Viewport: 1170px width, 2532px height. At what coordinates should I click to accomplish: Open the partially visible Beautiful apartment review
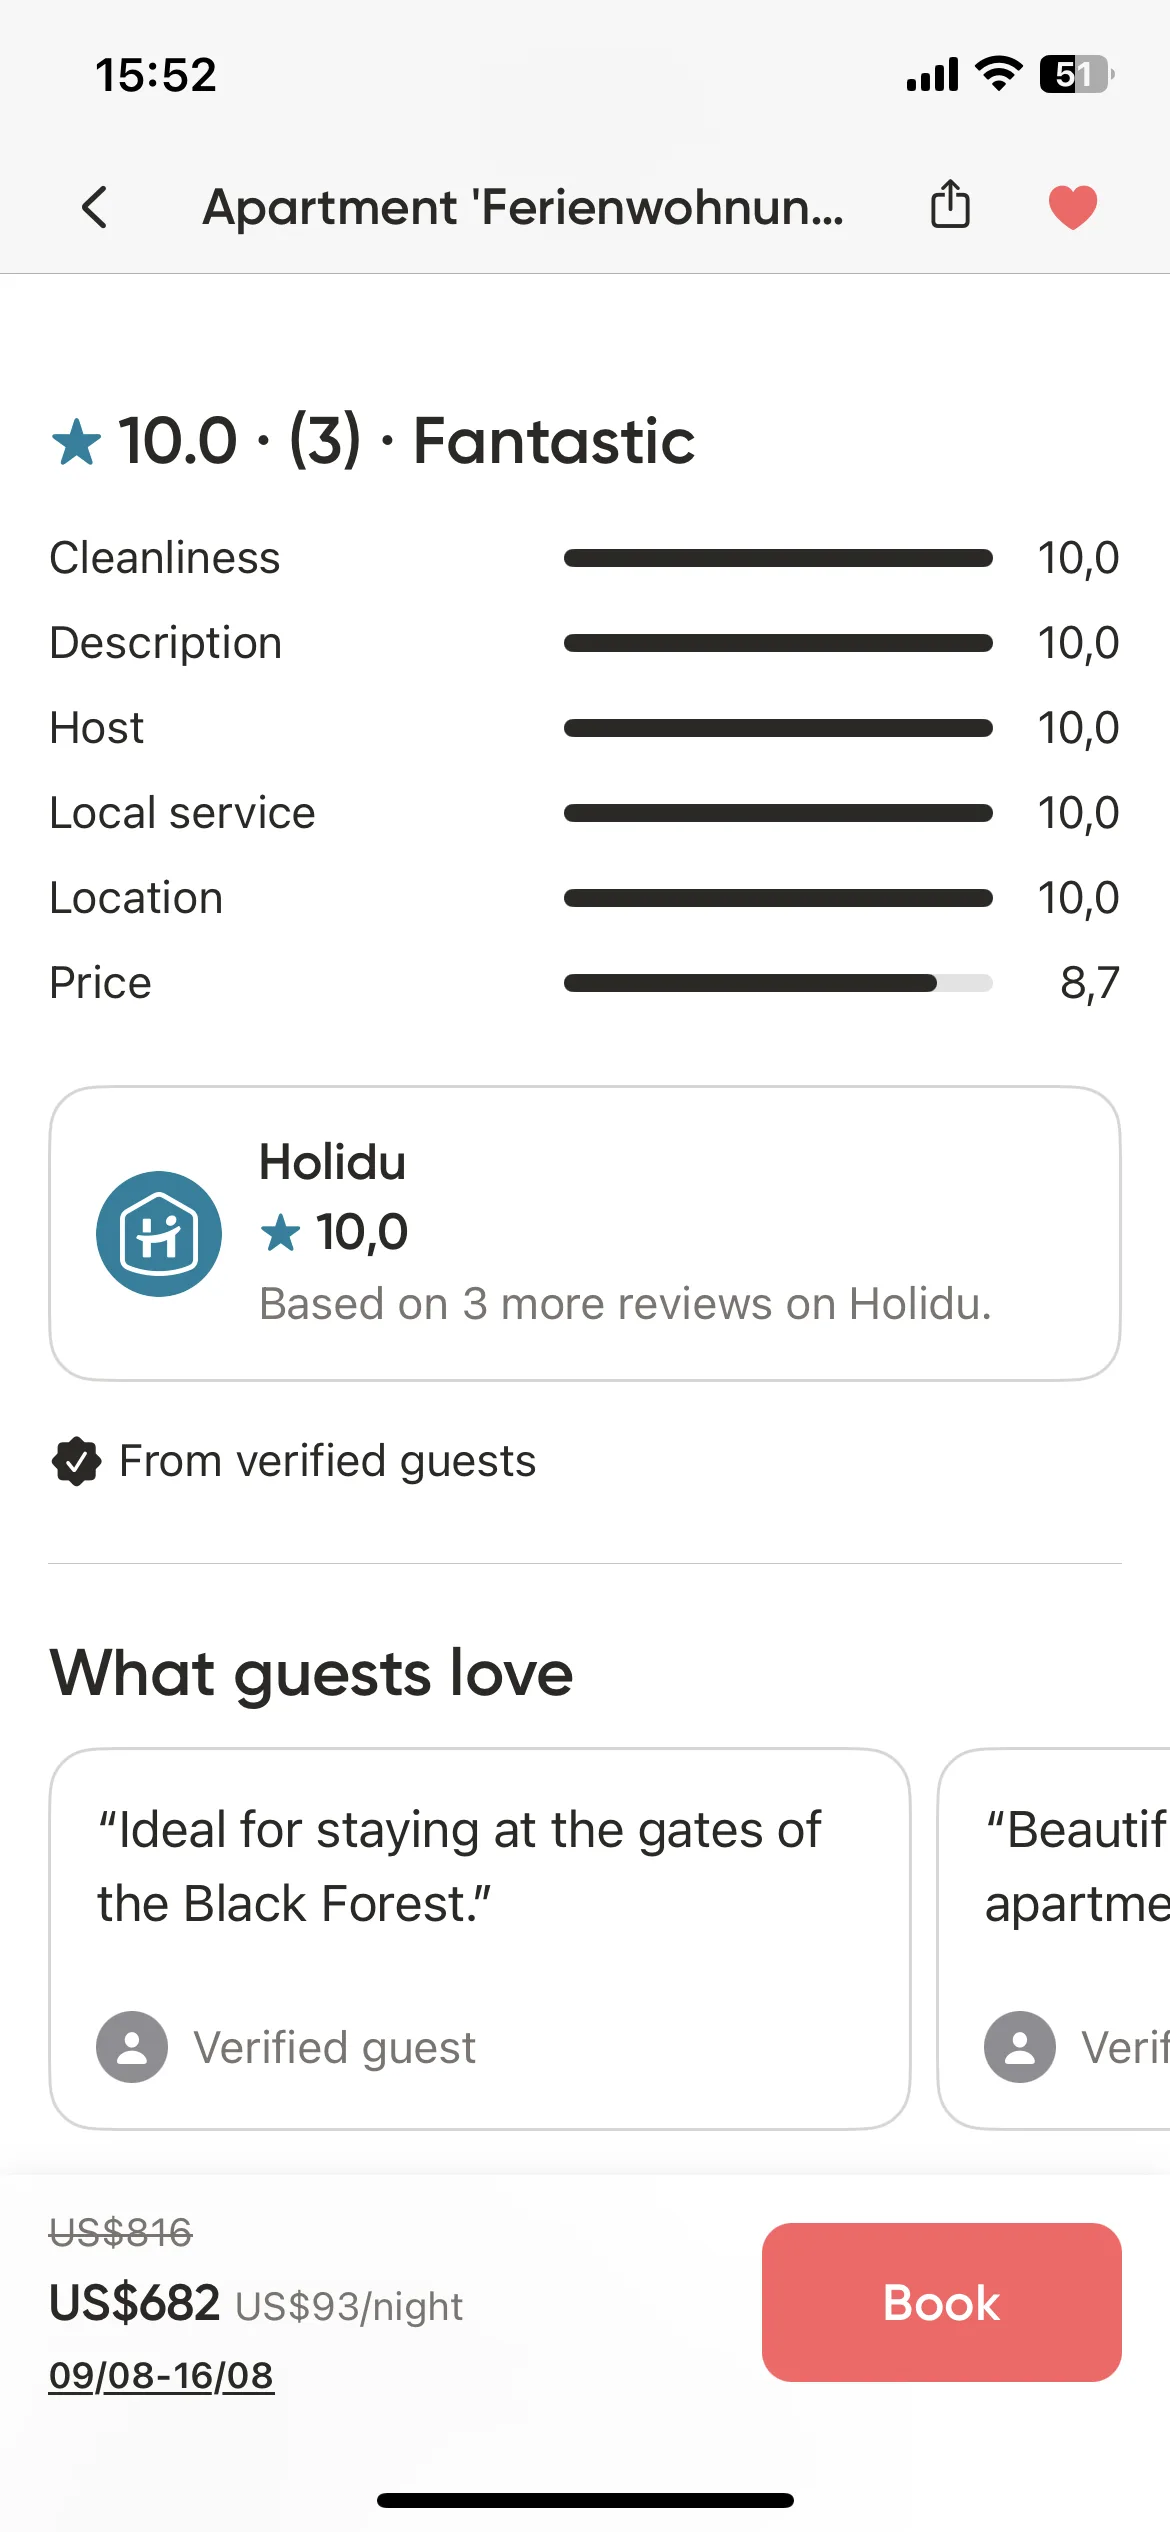pos(1054,1939)
